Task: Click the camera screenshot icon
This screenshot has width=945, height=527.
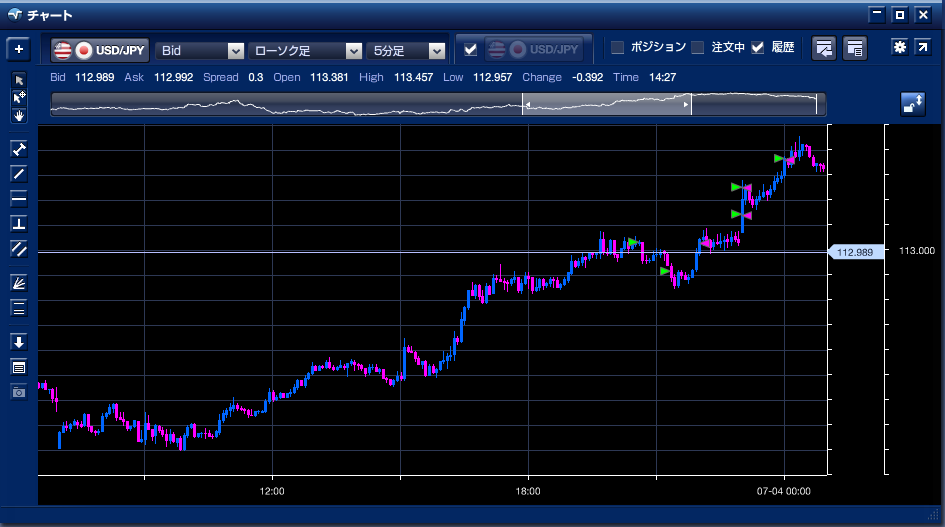Action: tap(19, 393)
